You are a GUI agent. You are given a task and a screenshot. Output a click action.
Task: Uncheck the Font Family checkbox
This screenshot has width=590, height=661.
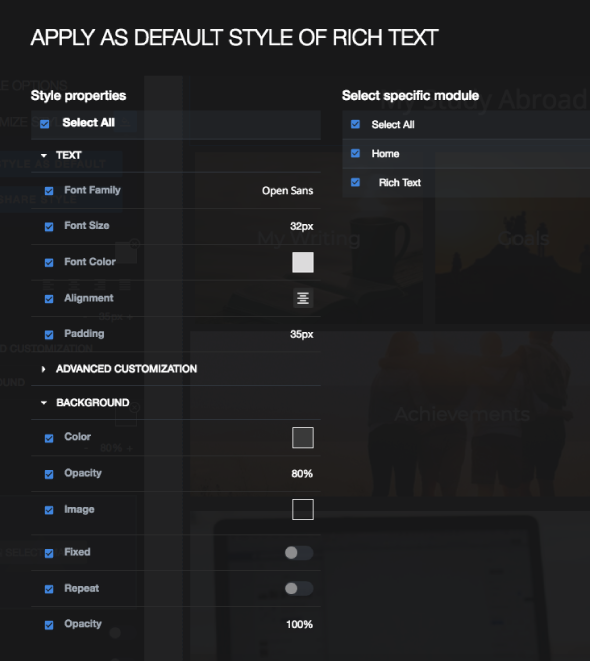pyautogui.click(x=49, y=191)
